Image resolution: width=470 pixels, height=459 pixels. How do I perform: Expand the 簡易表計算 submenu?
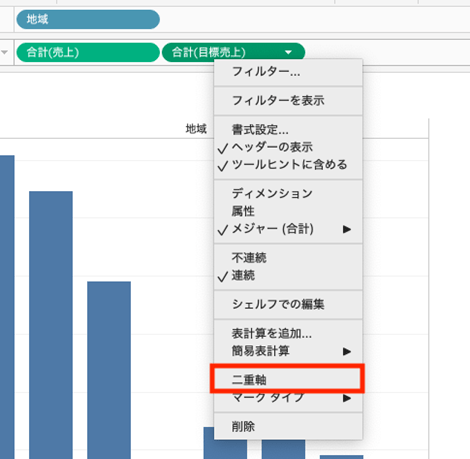[x=288, y=351]
